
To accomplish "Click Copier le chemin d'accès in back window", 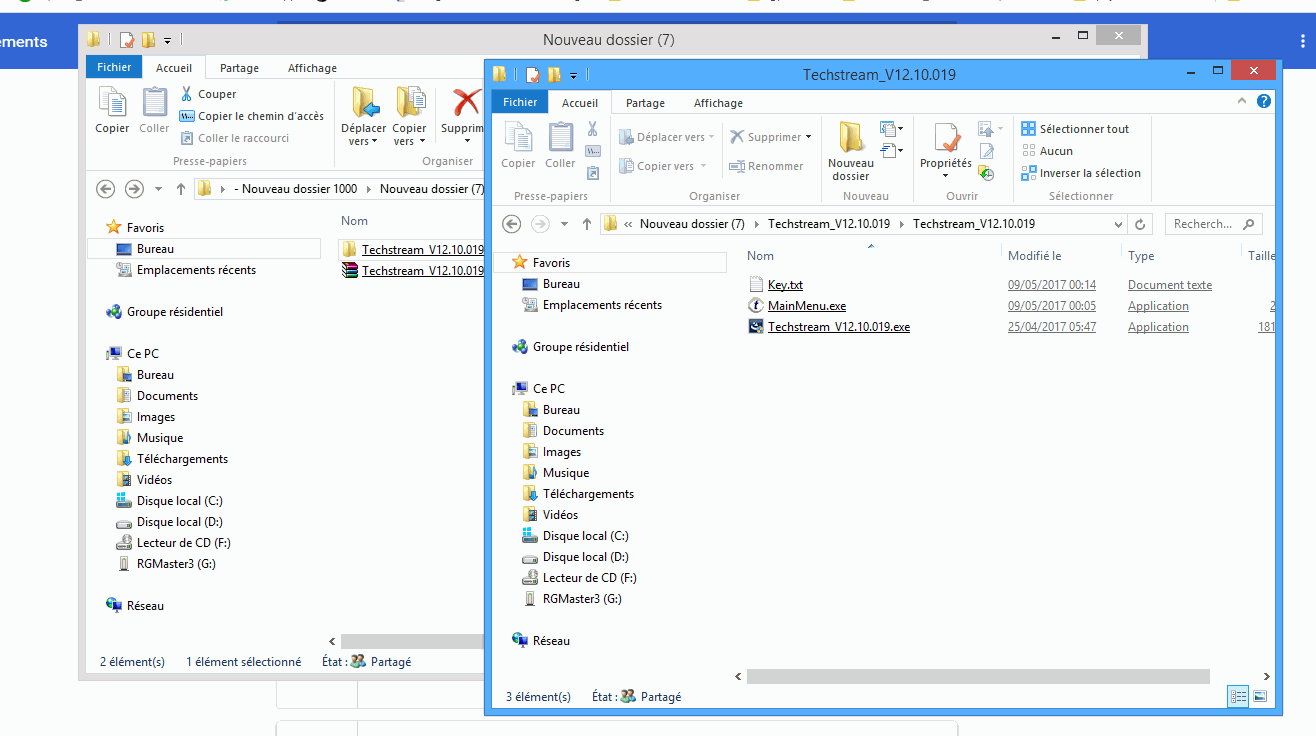I will tap(252, 116).
